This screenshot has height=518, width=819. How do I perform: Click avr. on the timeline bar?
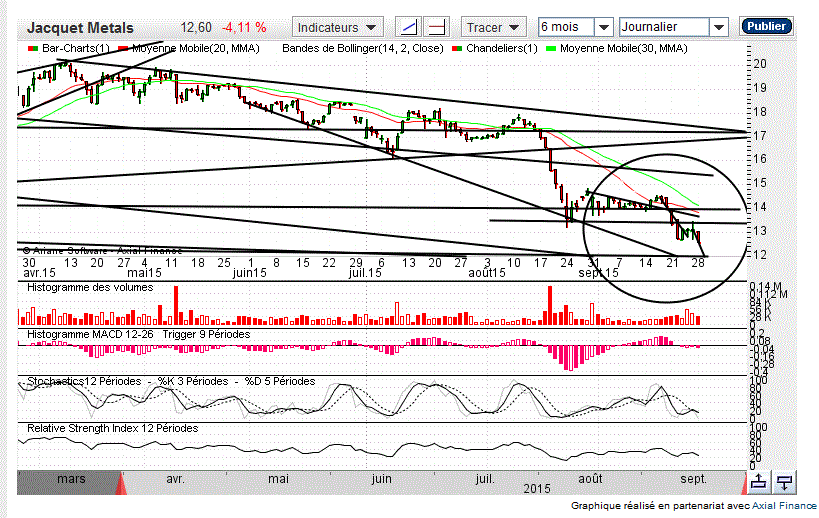(x=175, y=479)
